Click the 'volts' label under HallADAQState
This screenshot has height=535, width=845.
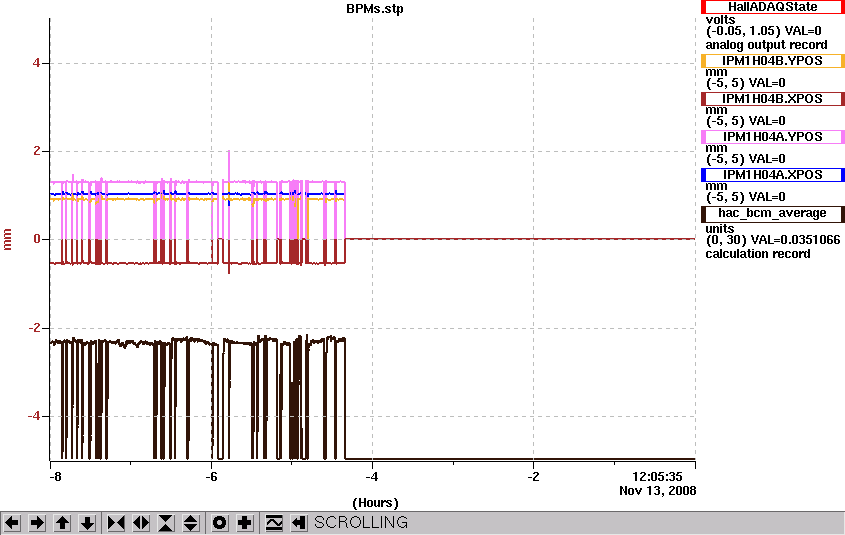(721, 20)
